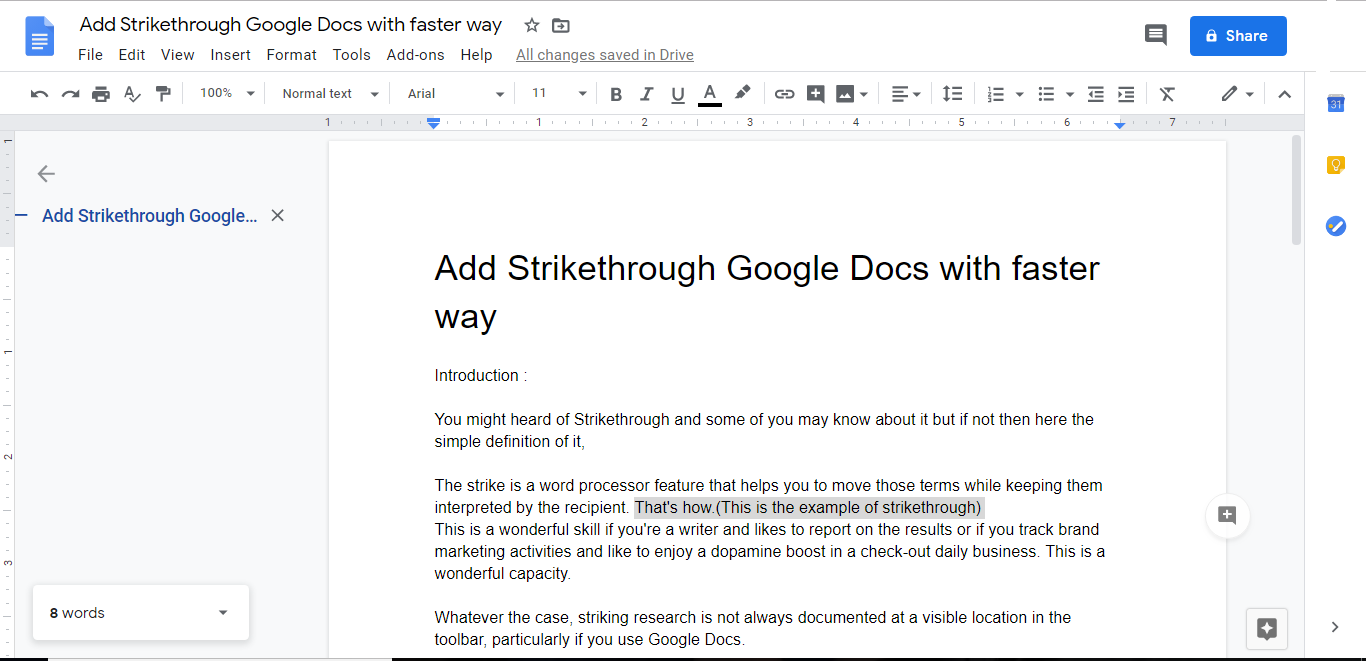This screenshot has width=1366, height=661.
Task: Click the Redo arrow icon
Action: pos(70,94)
